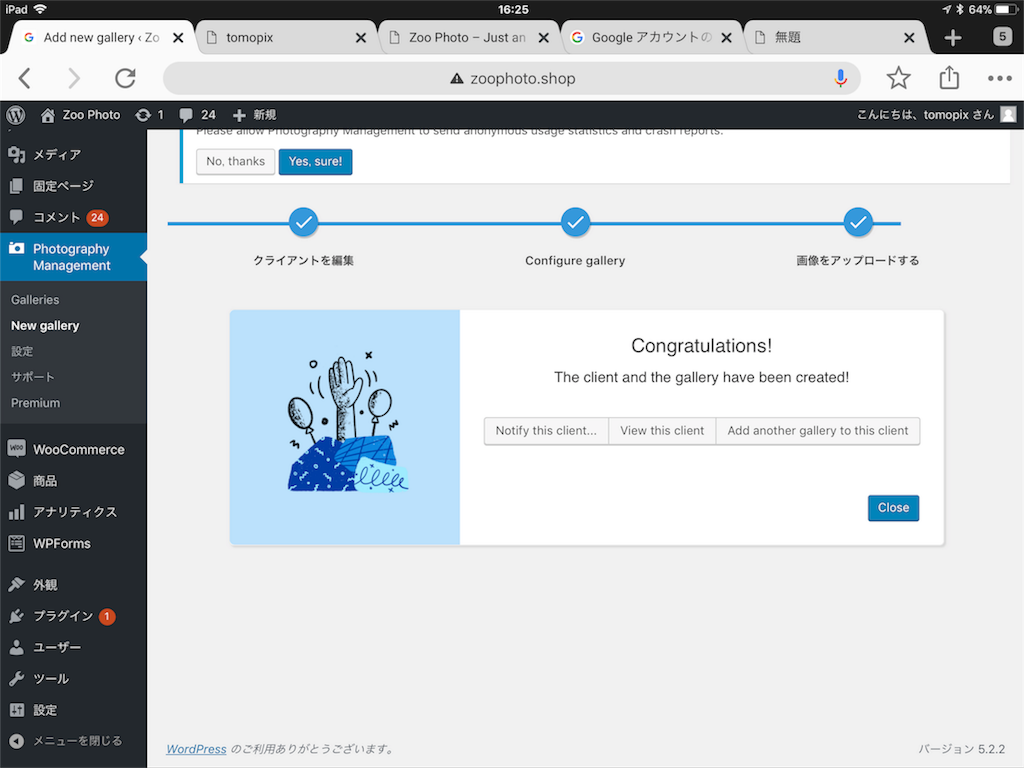Click the Configure gallery step checkmark

tap(575, 223)
